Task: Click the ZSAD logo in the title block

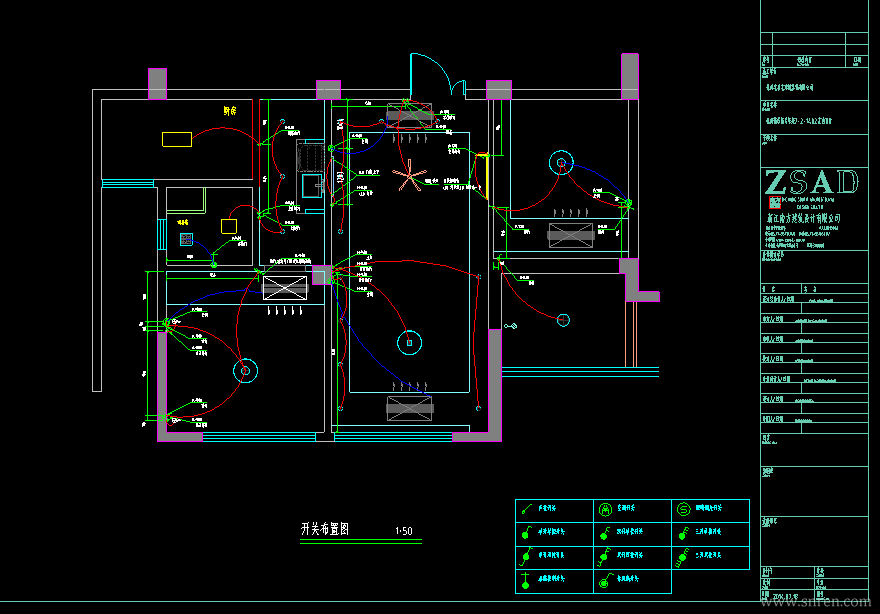Action: pyautogui.click(x=812, y=182)
